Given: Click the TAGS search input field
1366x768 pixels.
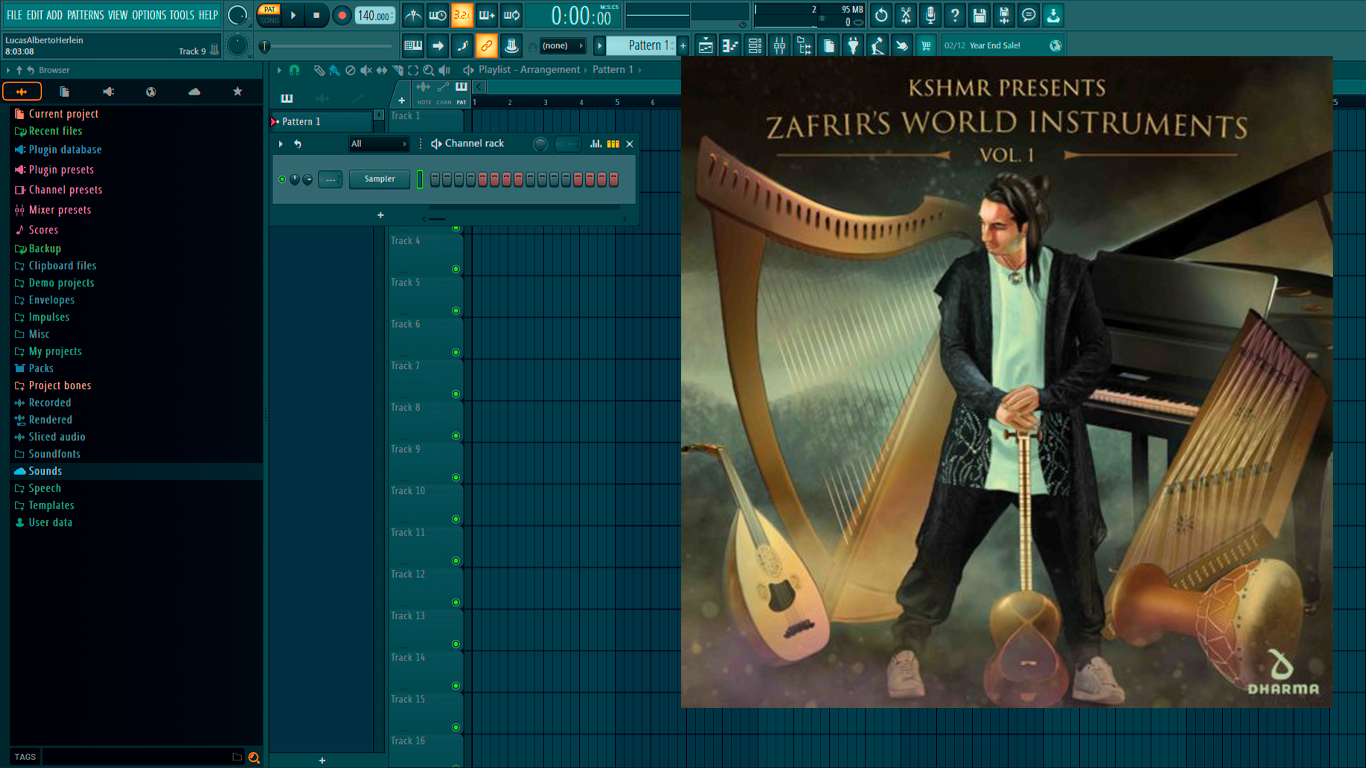Looking at the screenshot, I should tap(135, 757).
